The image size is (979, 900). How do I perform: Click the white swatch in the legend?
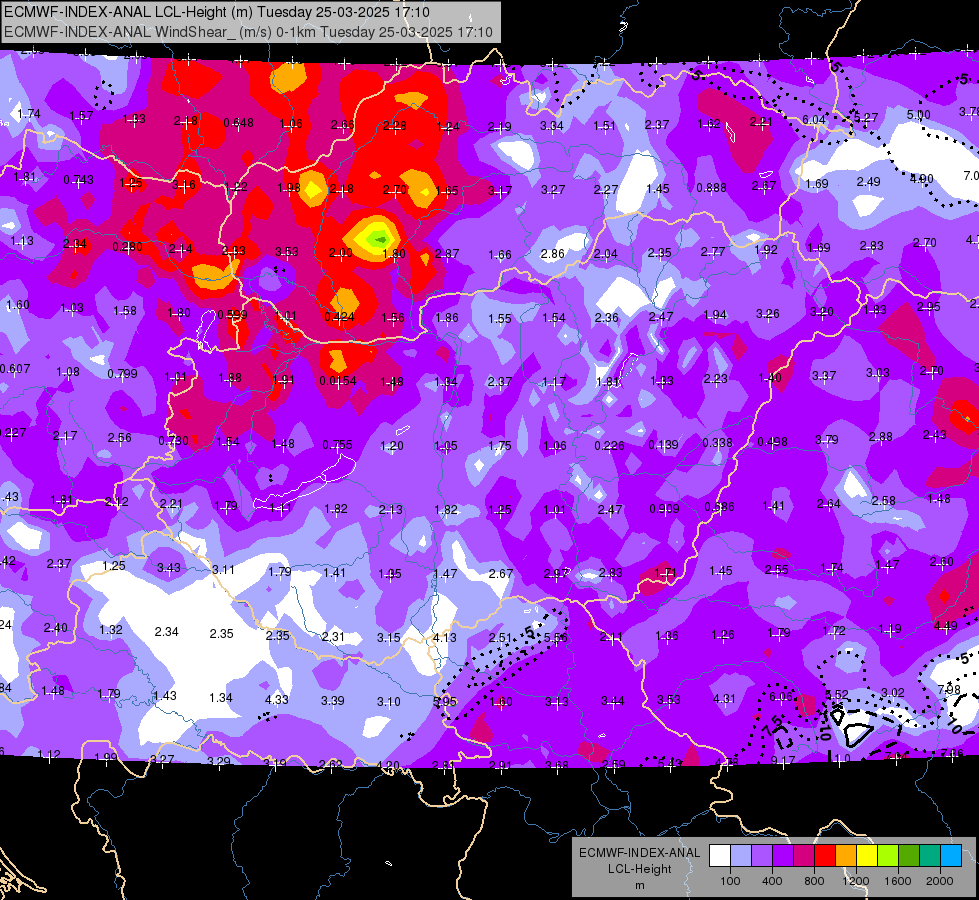720,856
